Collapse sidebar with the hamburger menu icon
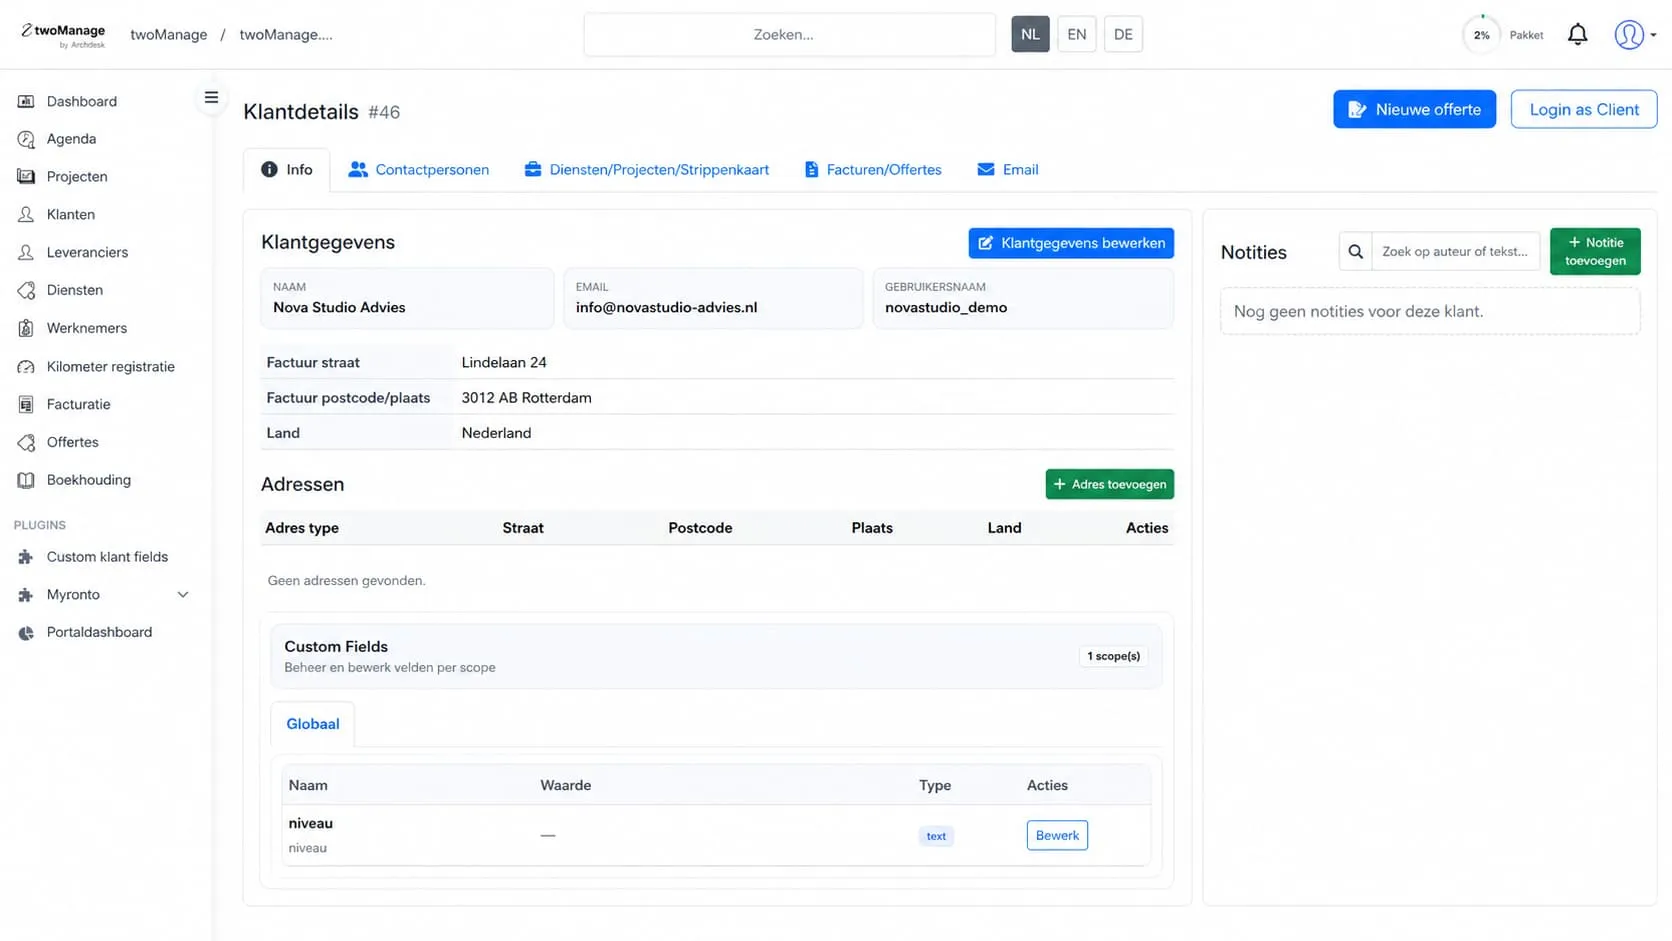The width and height of the screenshot is (1672, 941). click(211, 98)
